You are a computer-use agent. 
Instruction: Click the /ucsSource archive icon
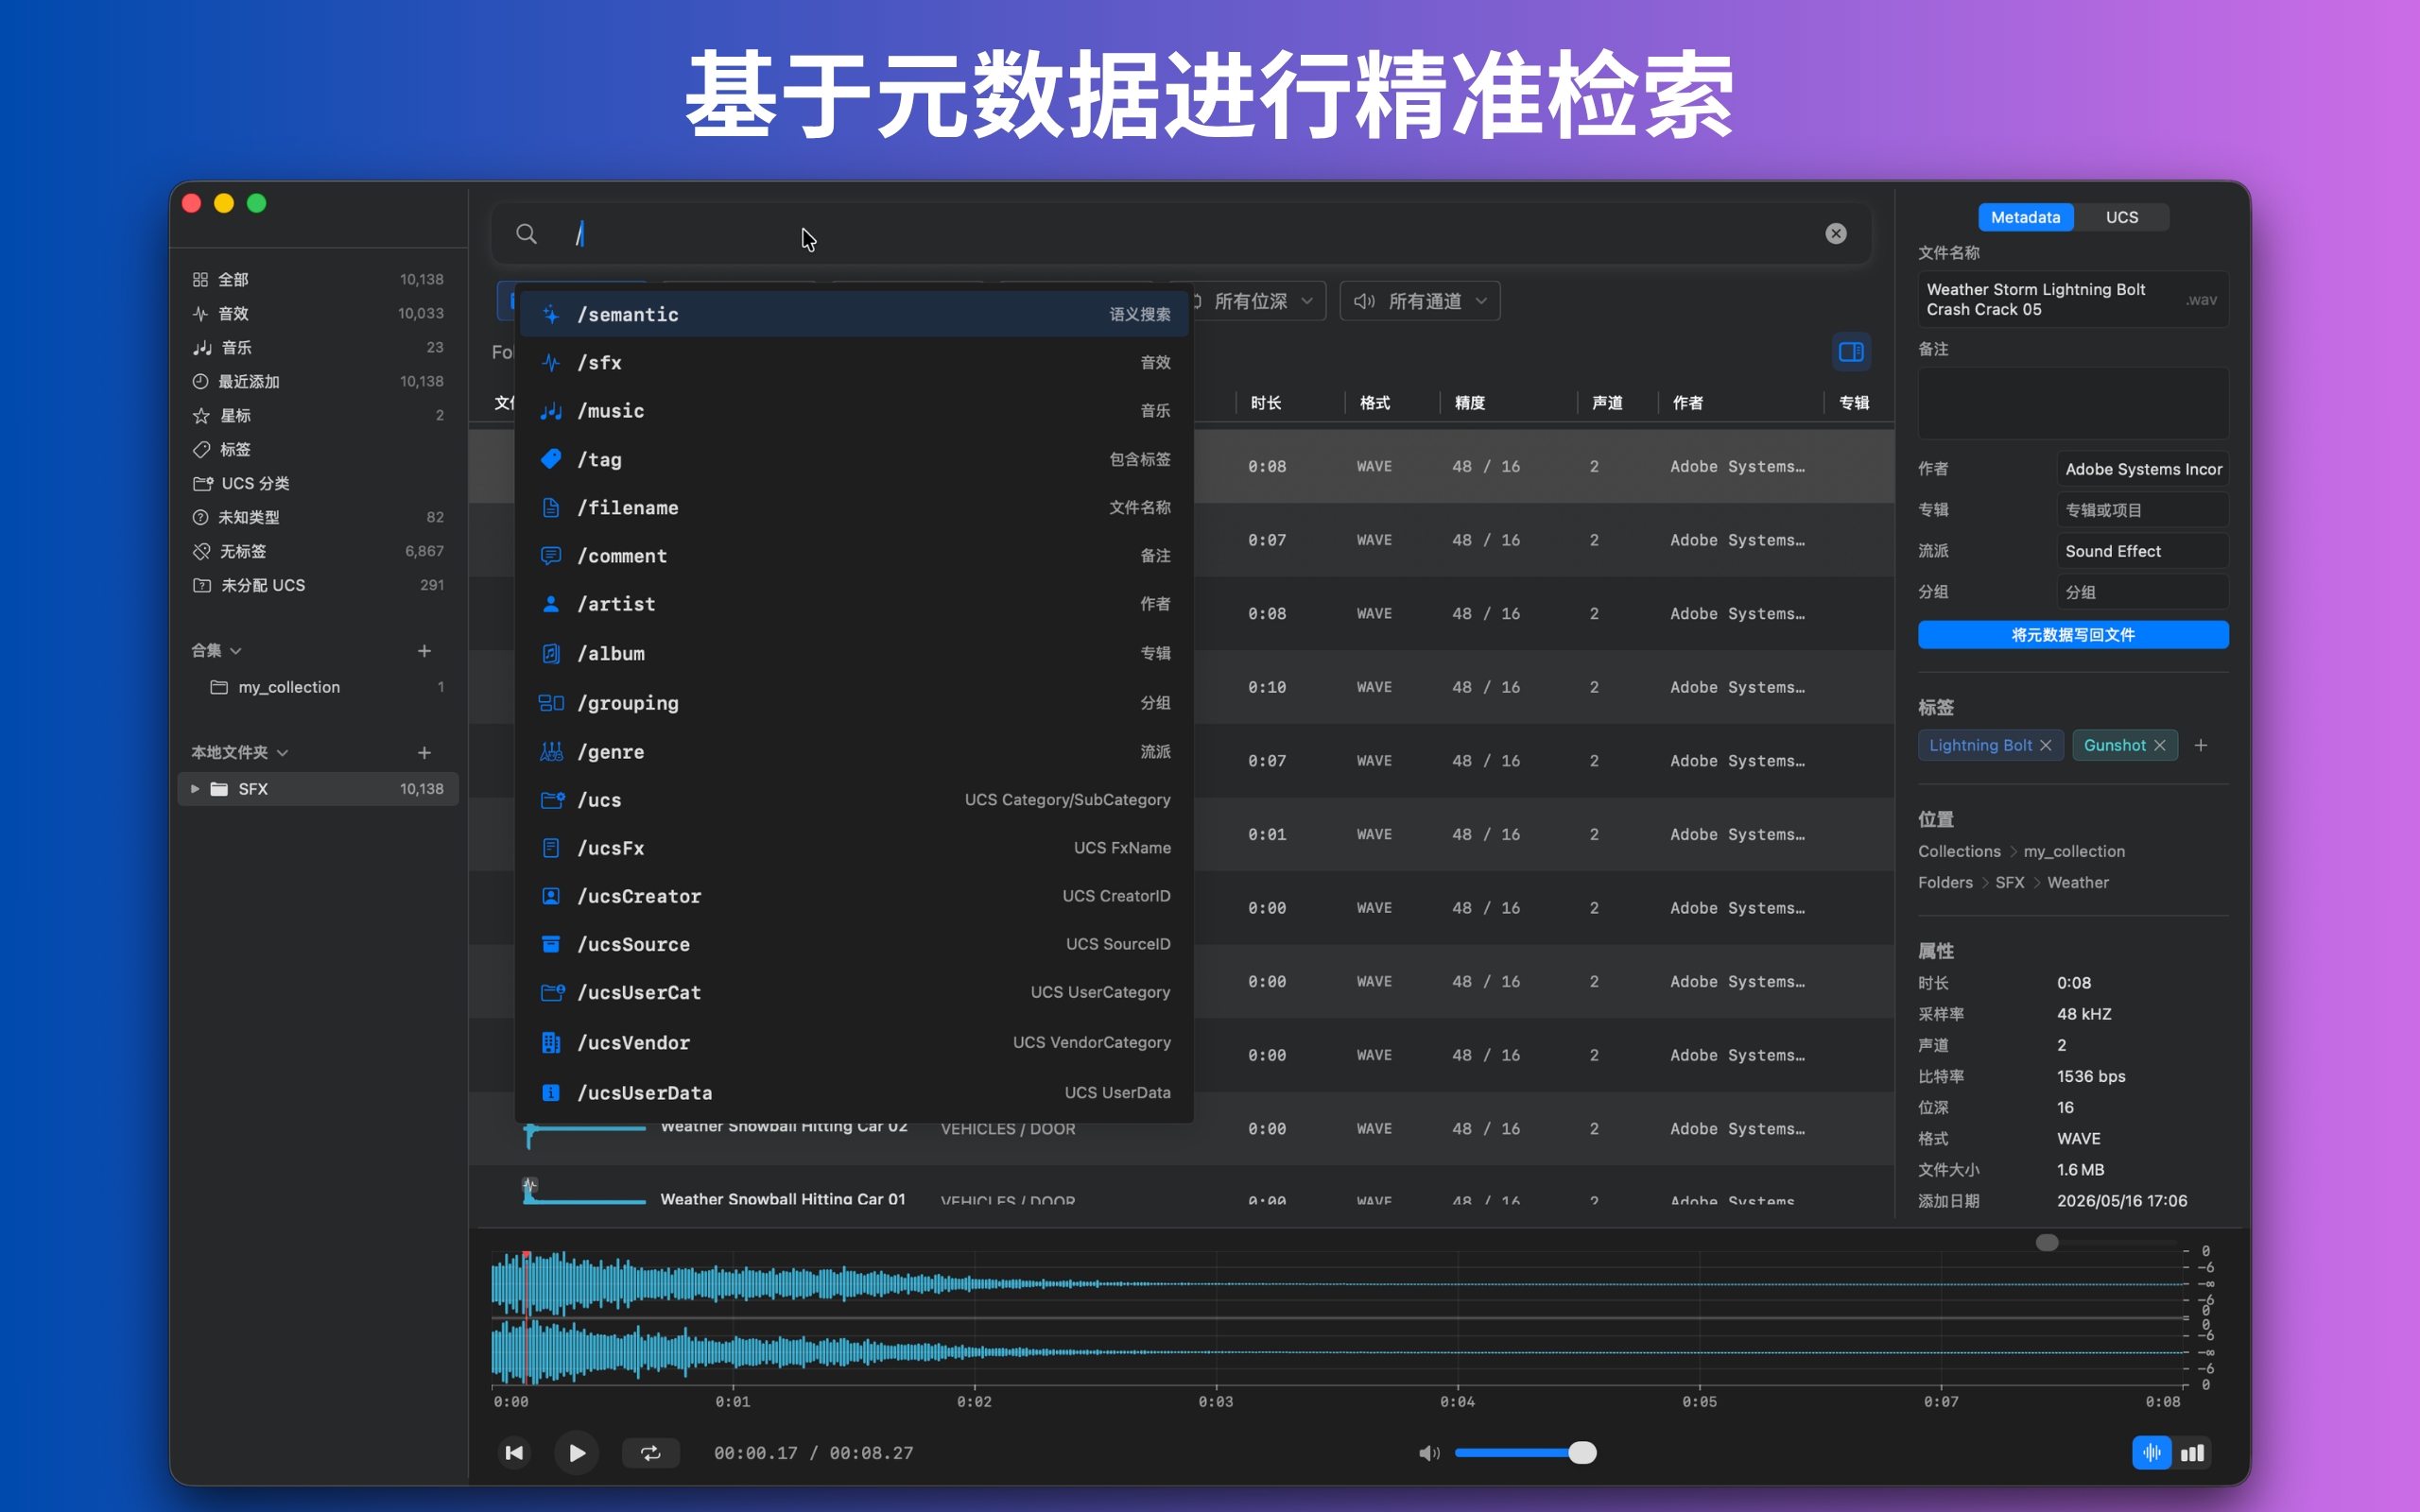[x=550, y=944]
